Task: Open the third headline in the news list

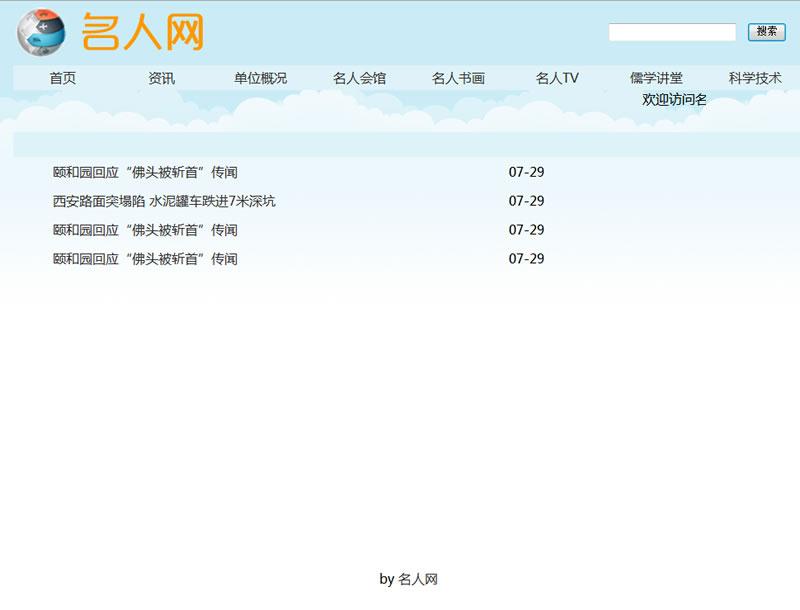Action: click(x=145, y=230)
